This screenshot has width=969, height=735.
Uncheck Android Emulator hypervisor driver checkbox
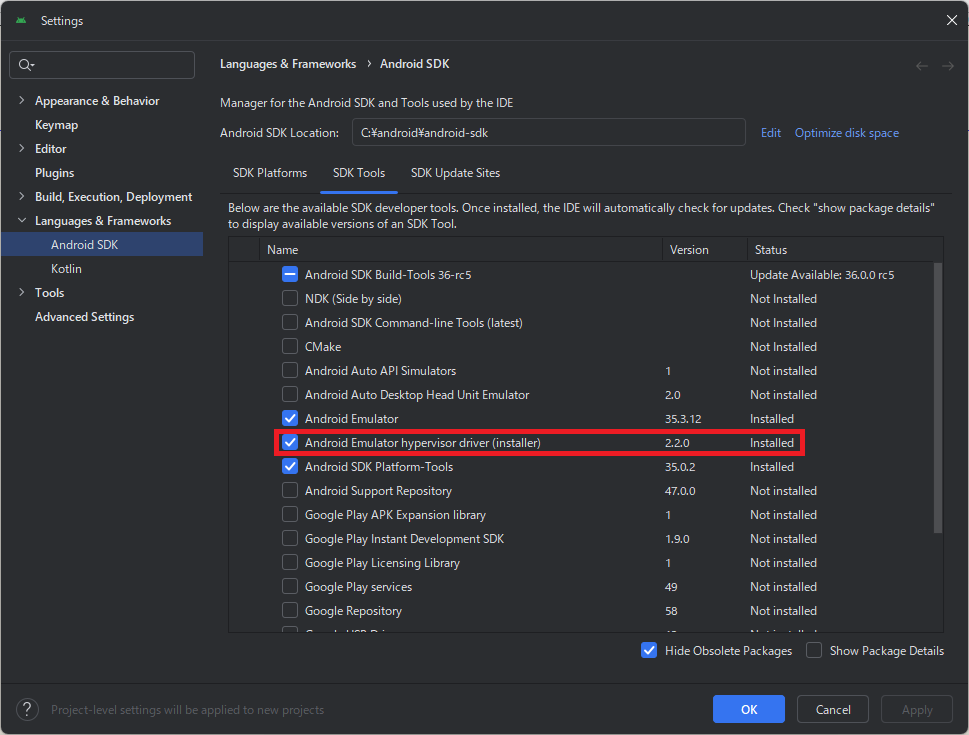290,442
